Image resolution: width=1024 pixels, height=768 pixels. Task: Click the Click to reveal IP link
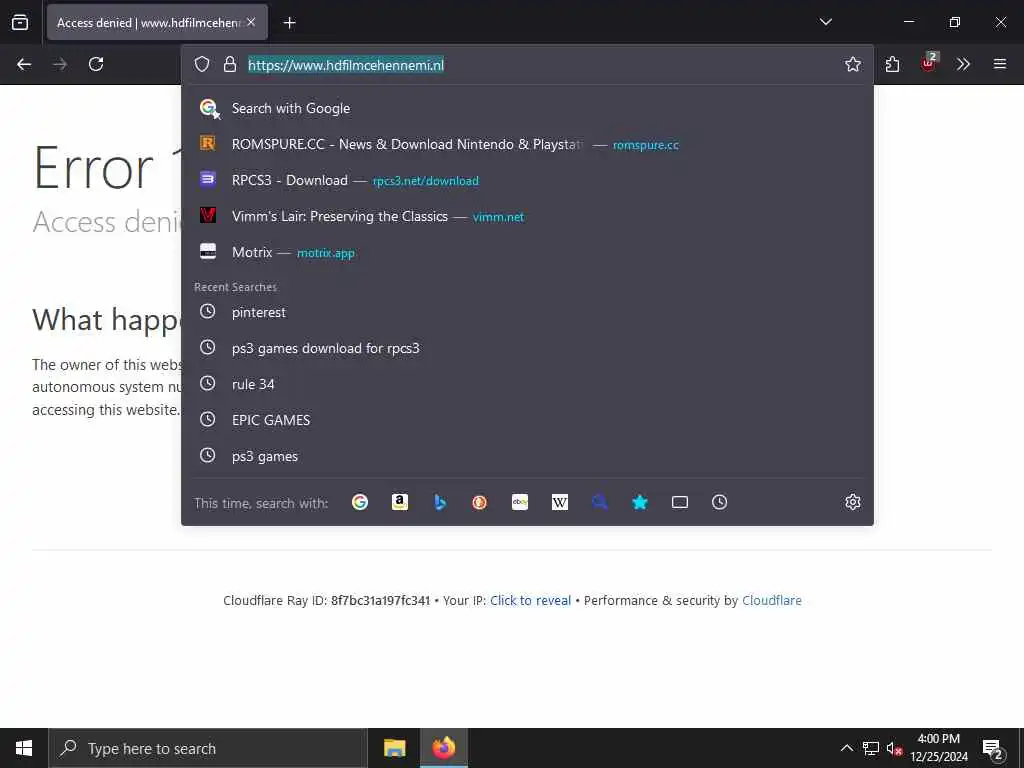530,600
